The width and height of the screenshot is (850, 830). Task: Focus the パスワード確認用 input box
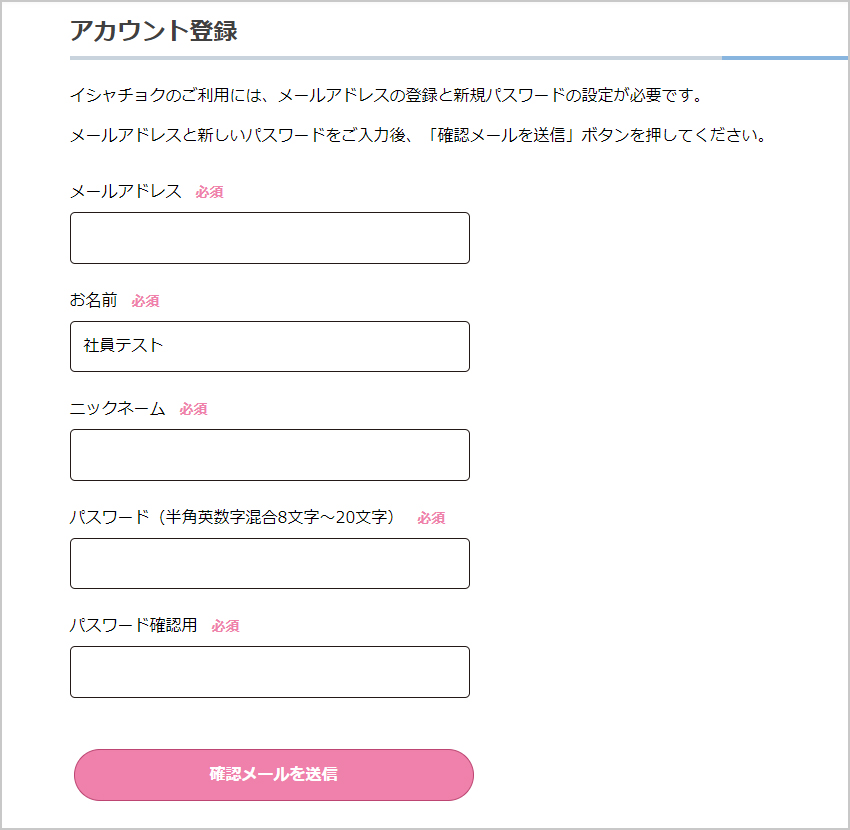pyautogui.click(x=270, y=672)
